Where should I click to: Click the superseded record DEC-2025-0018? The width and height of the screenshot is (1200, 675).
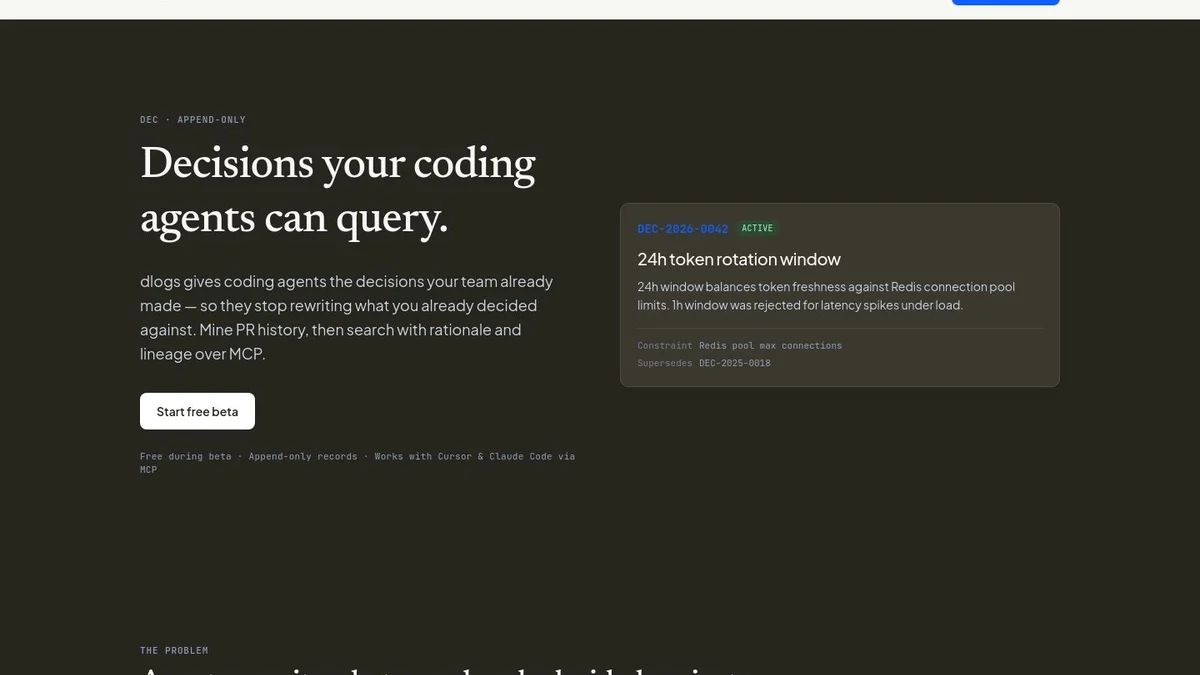[735, 363]
